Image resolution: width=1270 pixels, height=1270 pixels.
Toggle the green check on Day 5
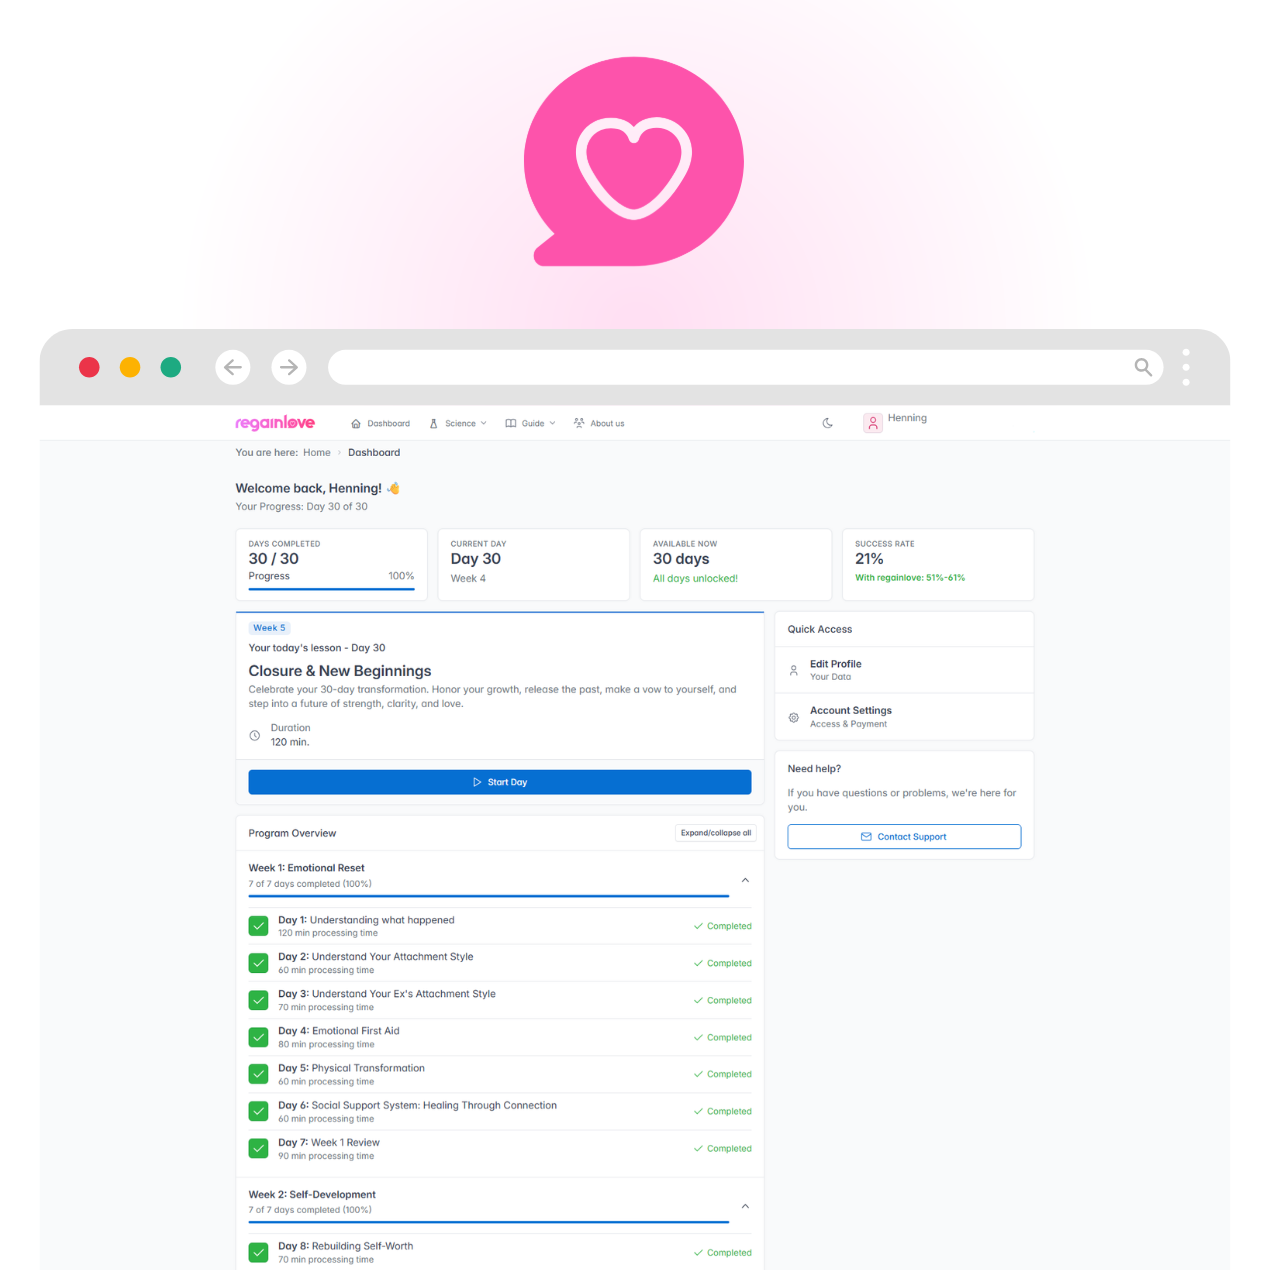pyautogui.click(x=258, y=1074)
